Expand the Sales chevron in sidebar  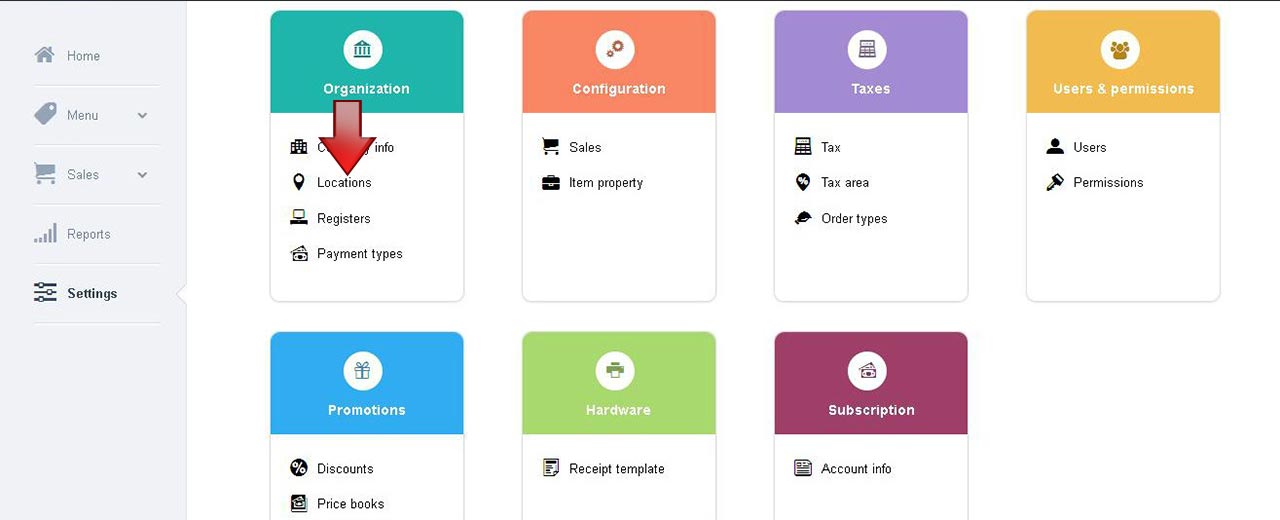(x=142, y=175)
